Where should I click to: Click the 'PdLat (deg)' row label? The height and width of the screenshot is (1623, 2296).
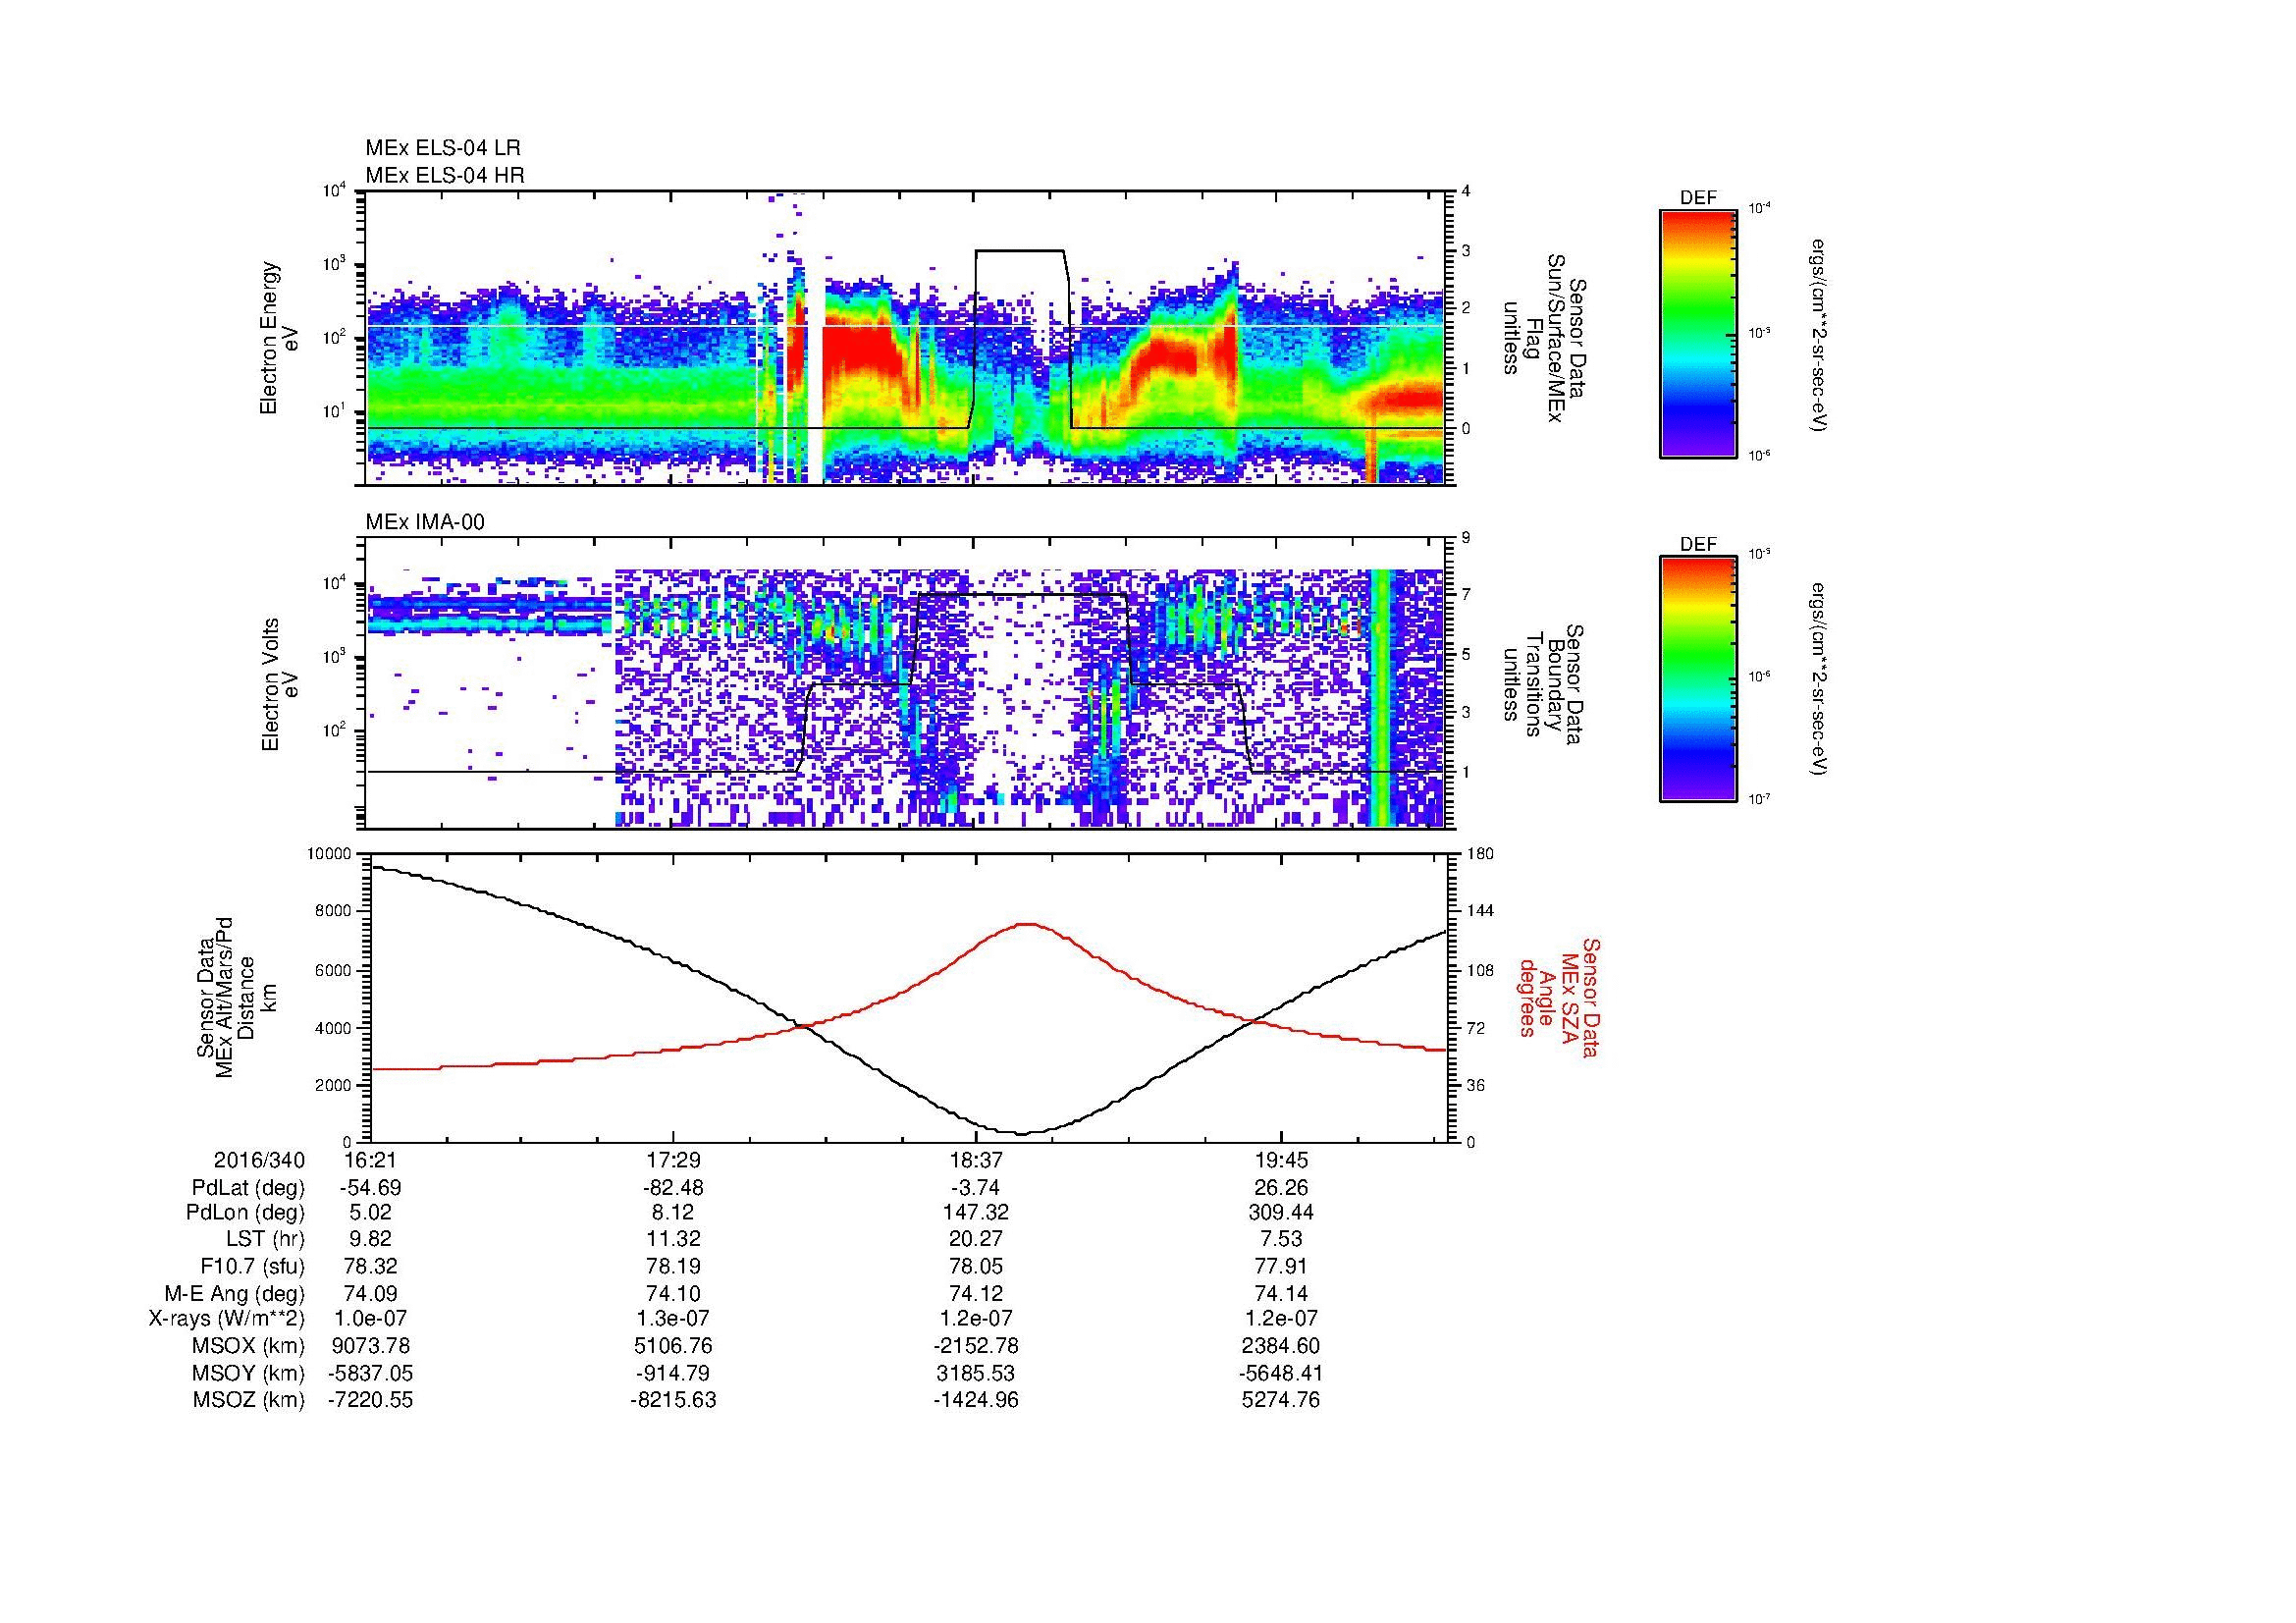point(248,1188)
